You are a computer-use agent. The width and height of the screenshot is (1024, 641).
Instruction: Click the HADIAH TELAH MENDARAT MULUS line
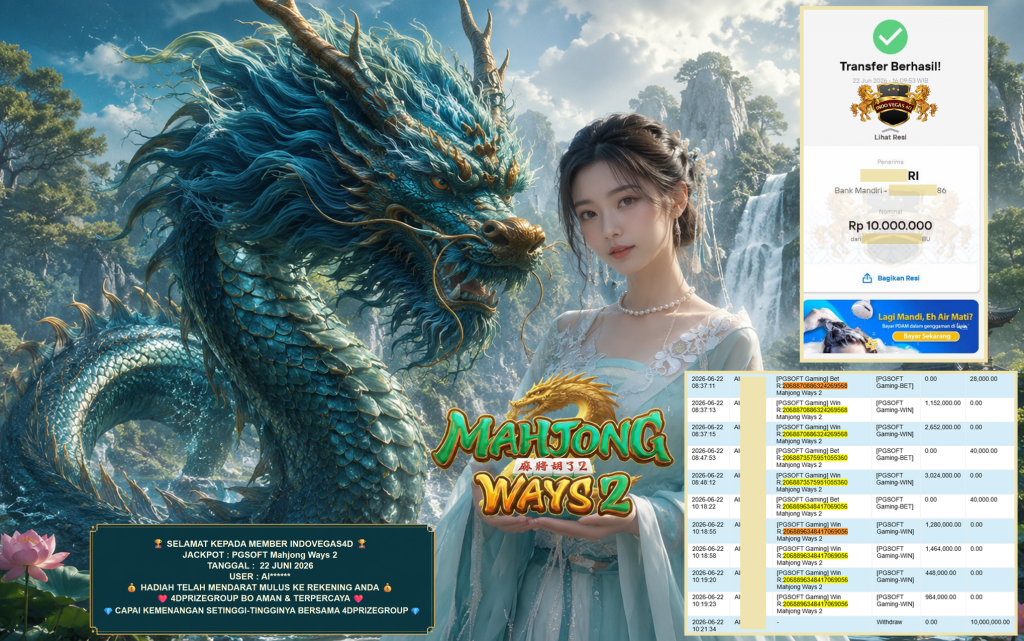click(260, 587)
